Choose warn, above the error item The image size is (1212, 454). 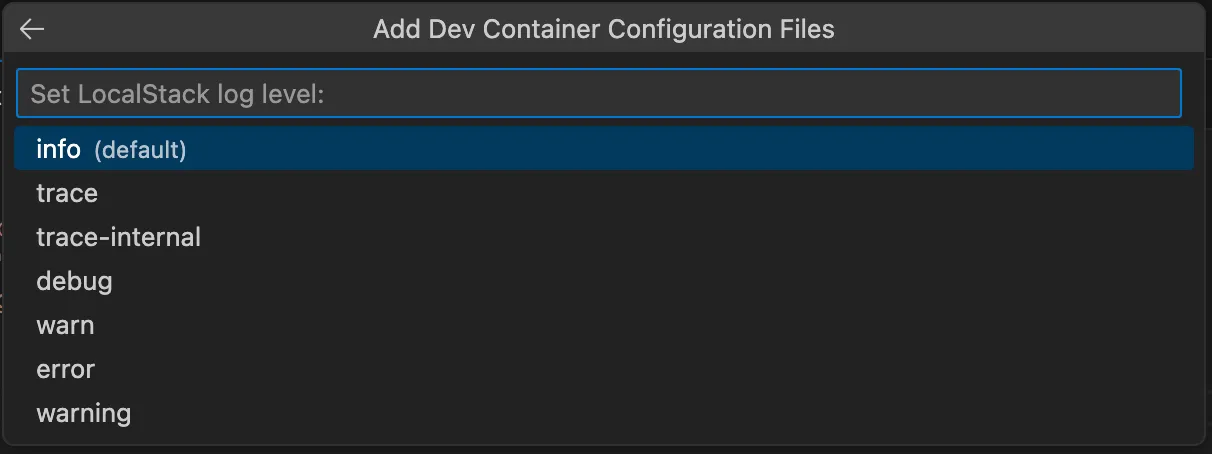65,325
